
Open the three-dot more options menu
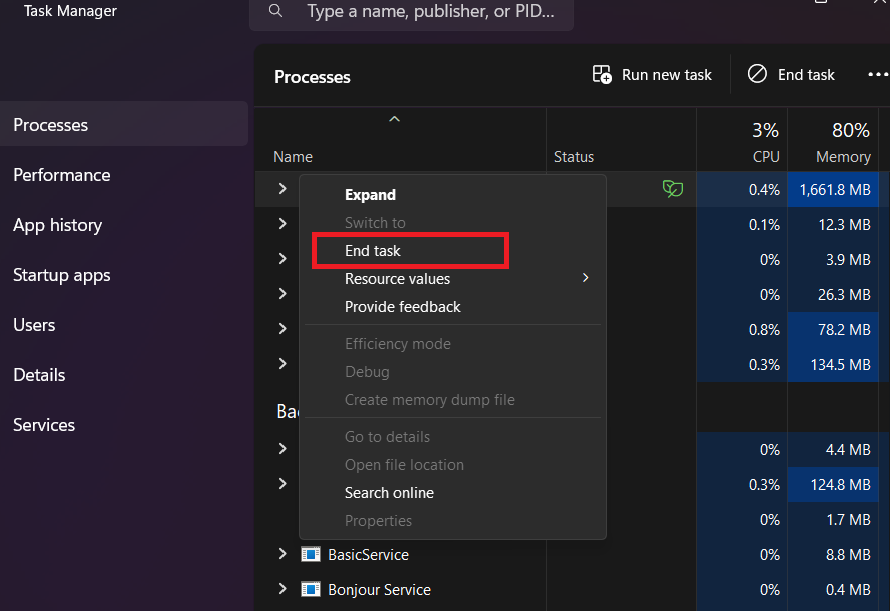877,74
